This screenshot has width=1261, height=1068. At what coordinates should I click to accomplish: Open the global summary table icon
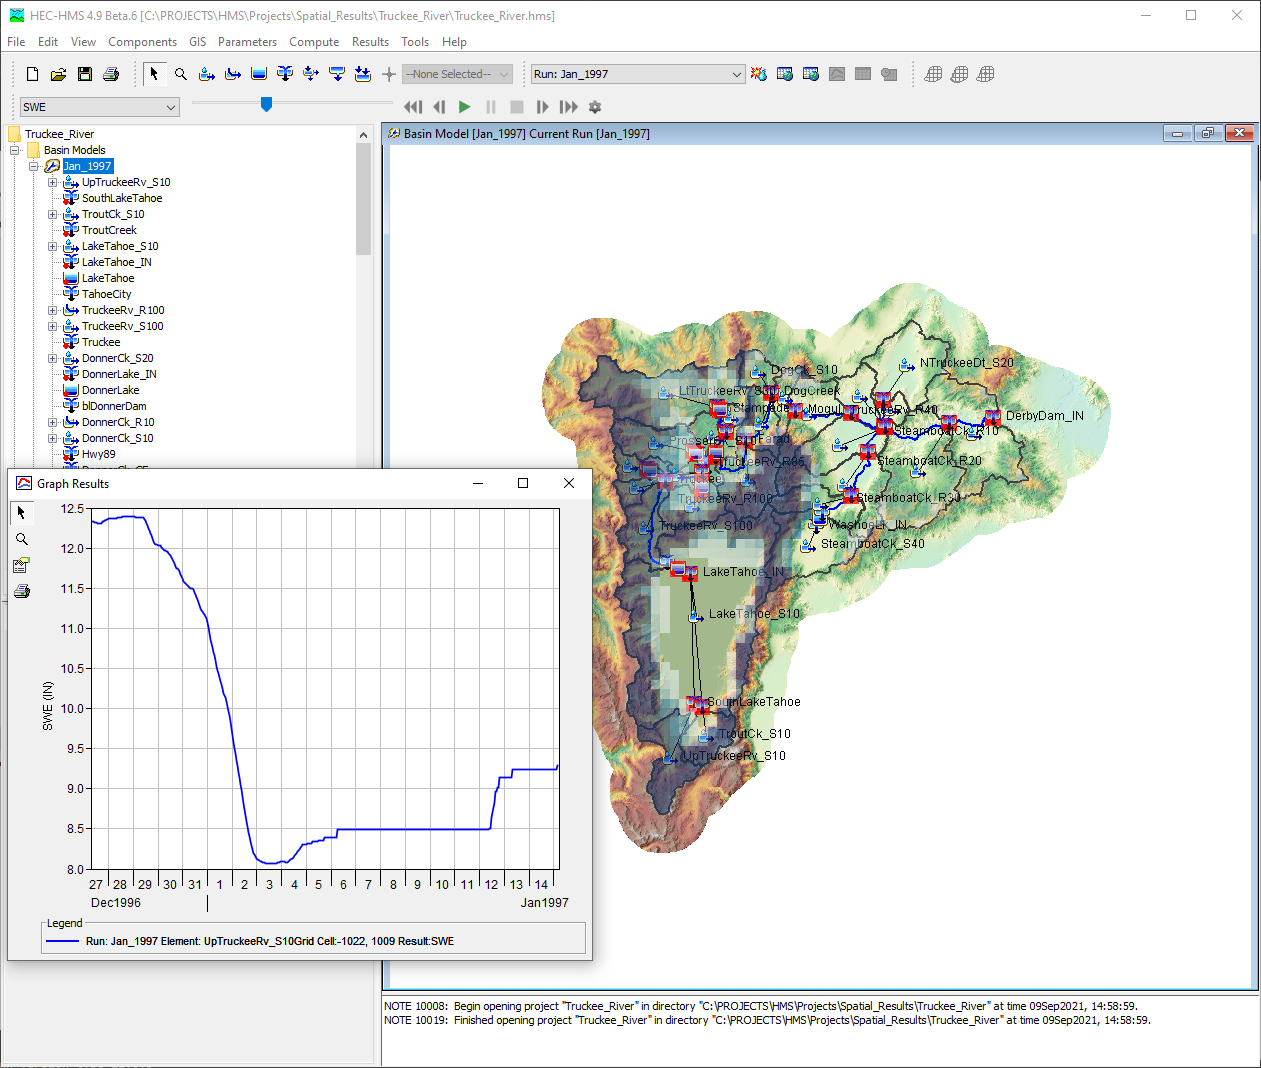click(785, 74)
